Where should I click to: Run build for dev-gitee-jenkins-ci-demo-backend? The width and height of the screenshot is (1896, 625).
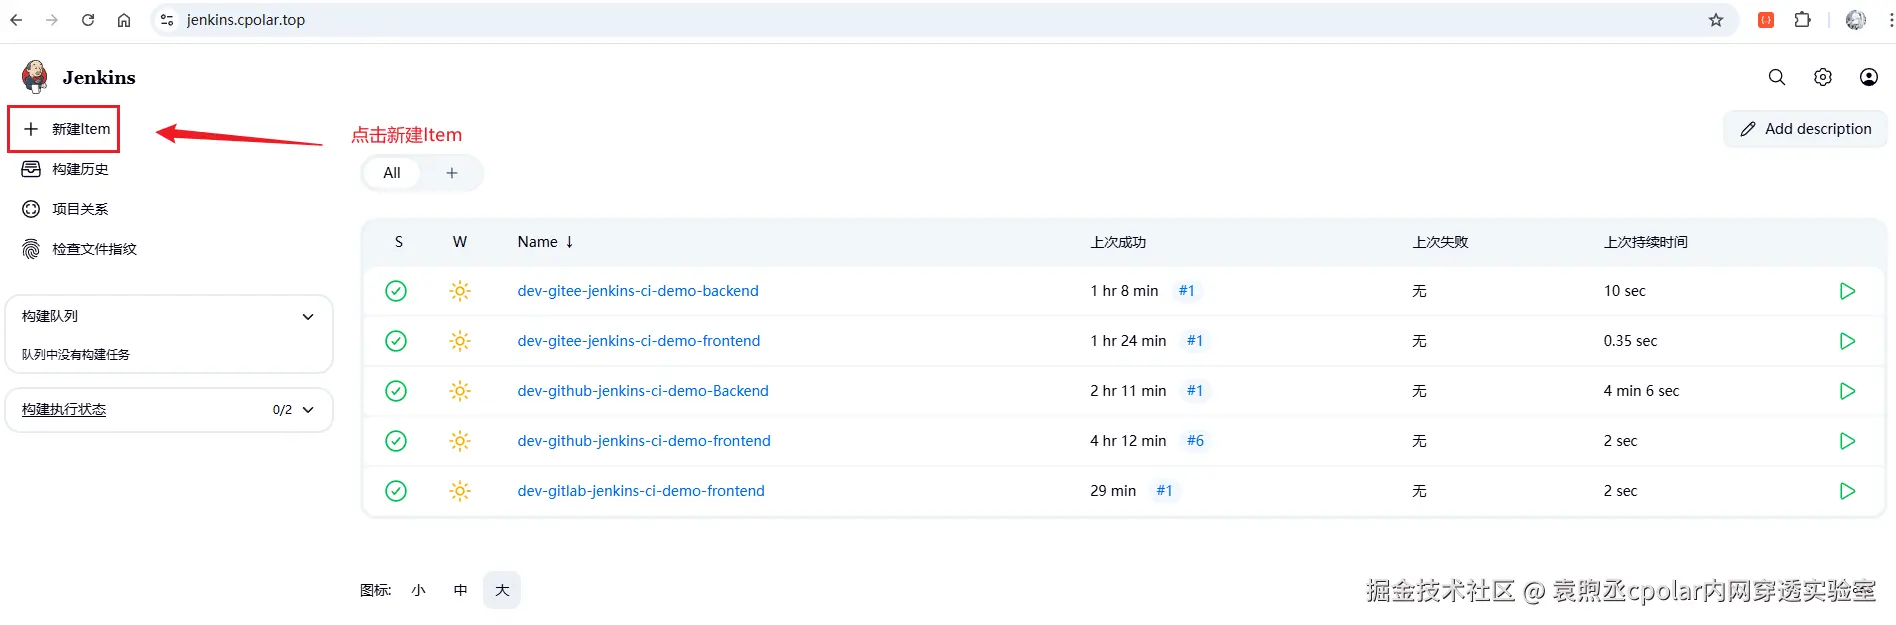pos(1847,291)
